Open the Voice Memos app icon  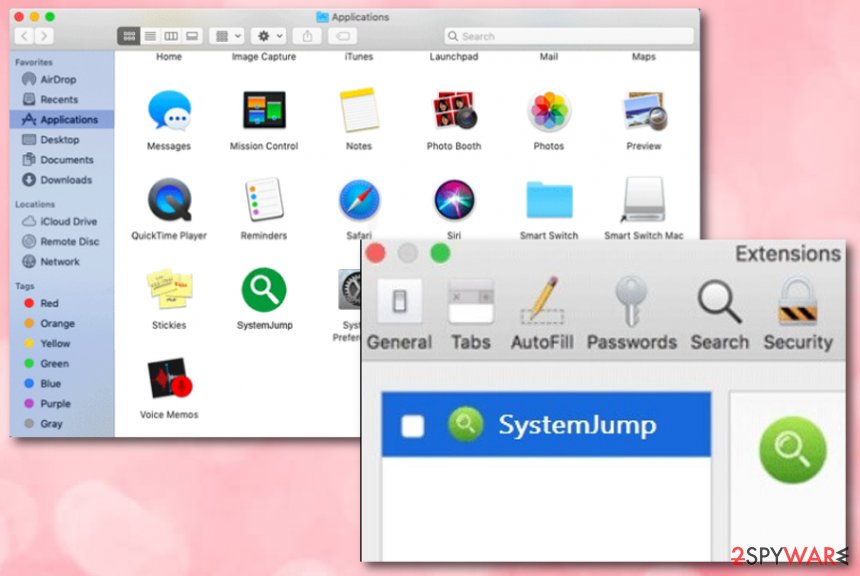pyautogui.click(x=169, y=379)
